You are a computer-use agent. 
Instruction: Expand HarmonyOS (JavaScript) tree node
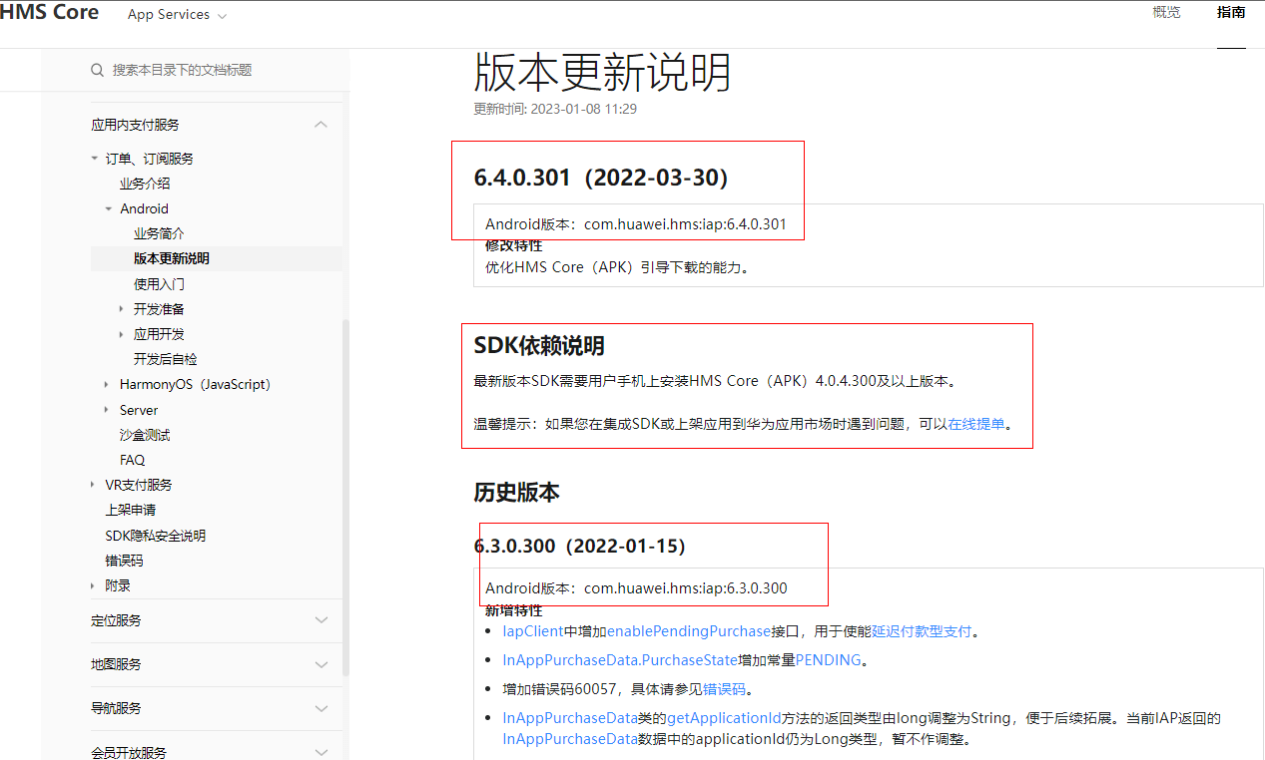click(x=108, y=384)
